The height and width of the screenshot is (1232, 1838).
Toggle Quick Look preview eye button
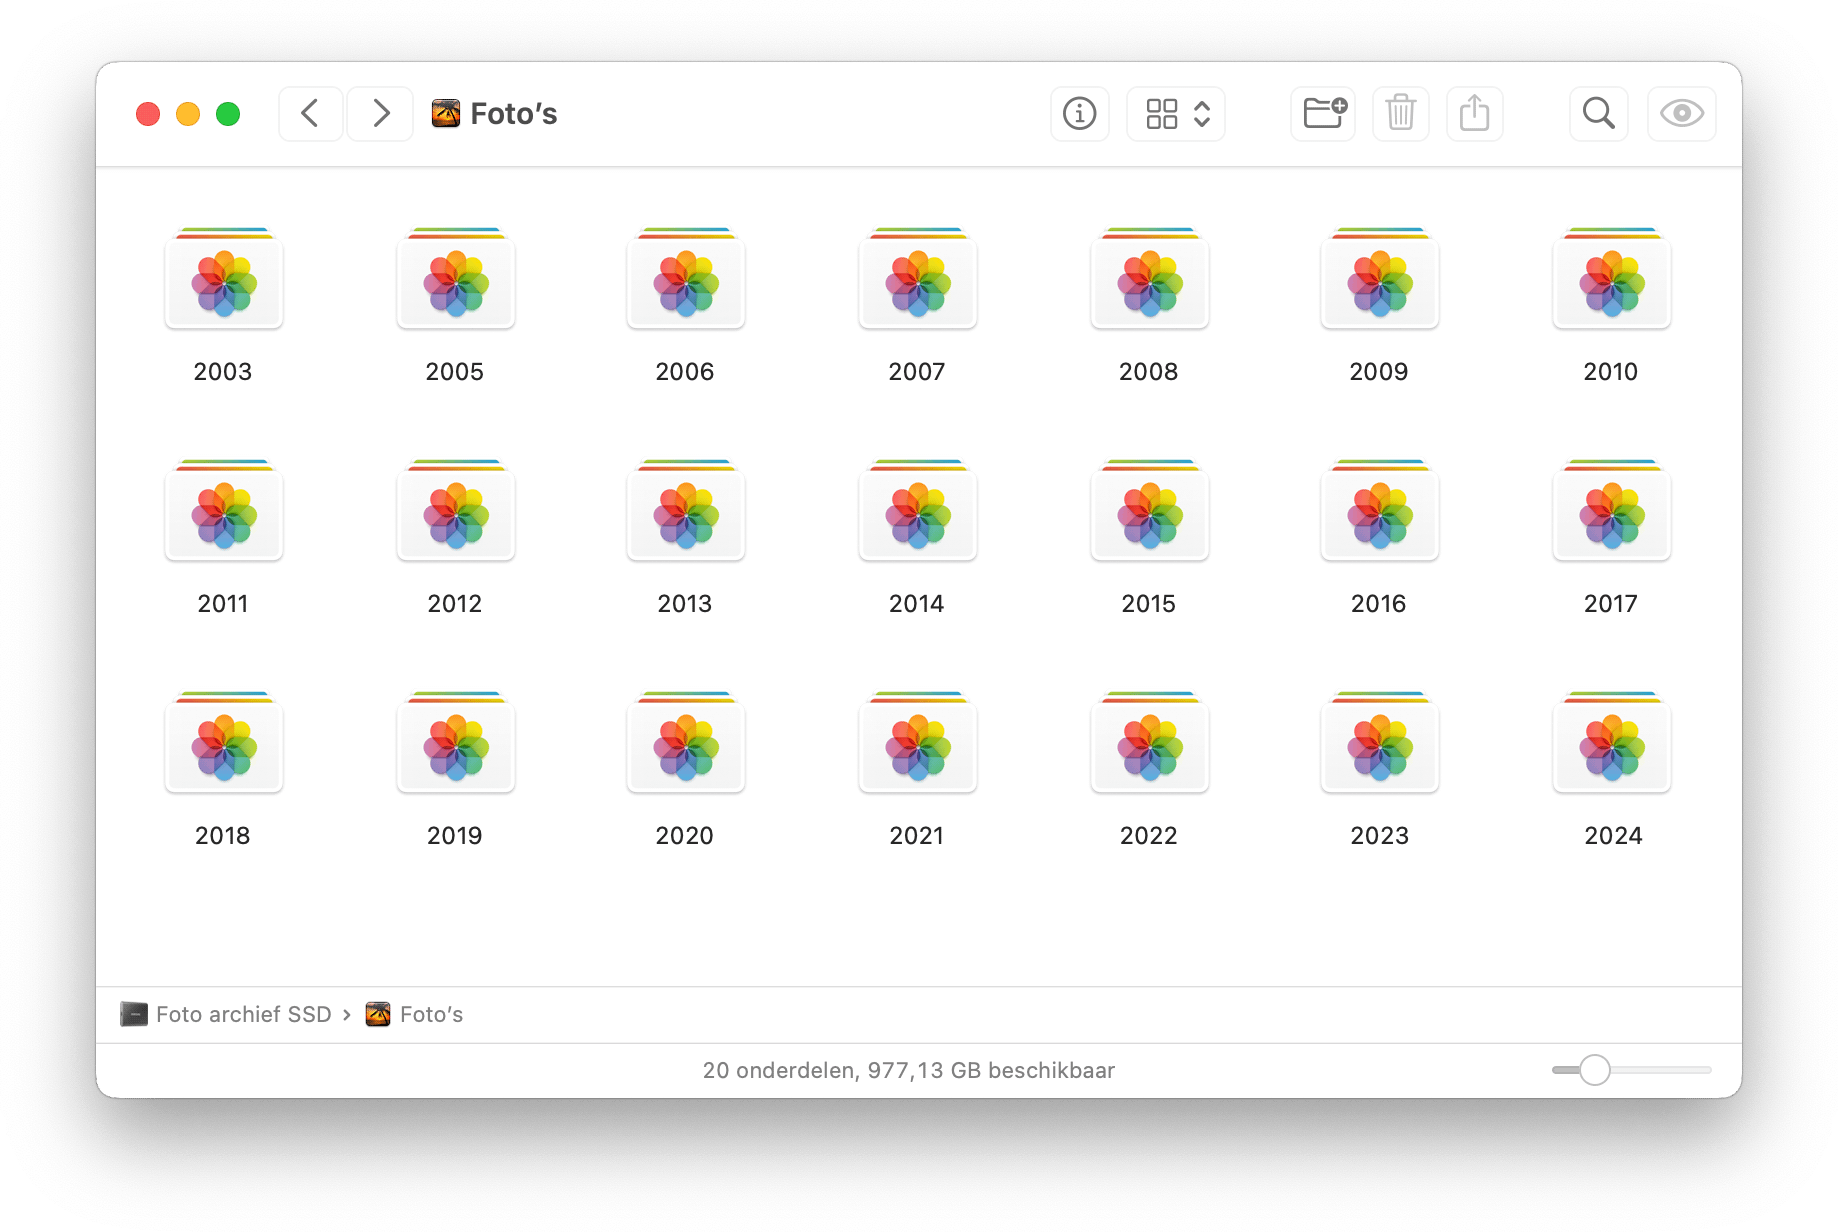[x=1682, y=113]
